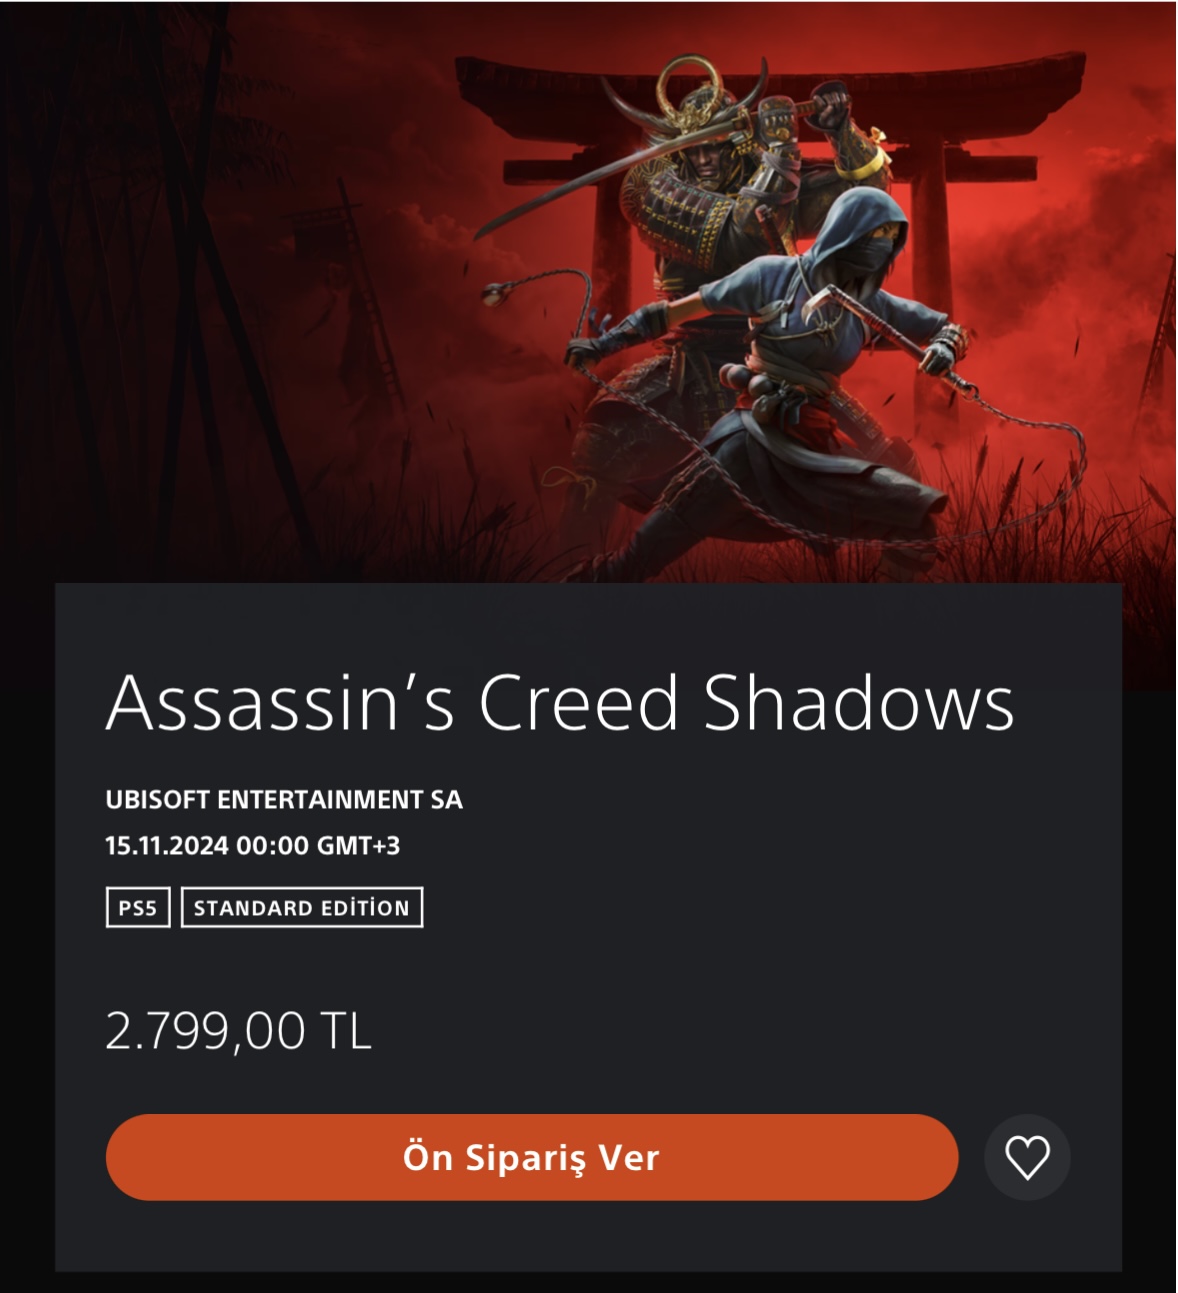Screen dimensions: 1178x1293
Task: Select the PS5 platform badge
Action: 138,907
